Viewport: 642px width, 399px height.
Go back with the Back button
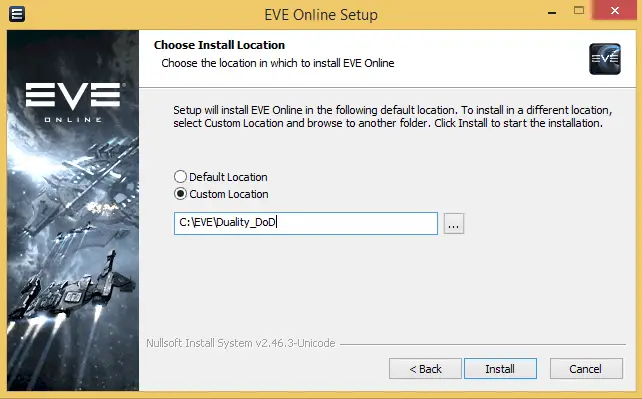click(425, 369)
